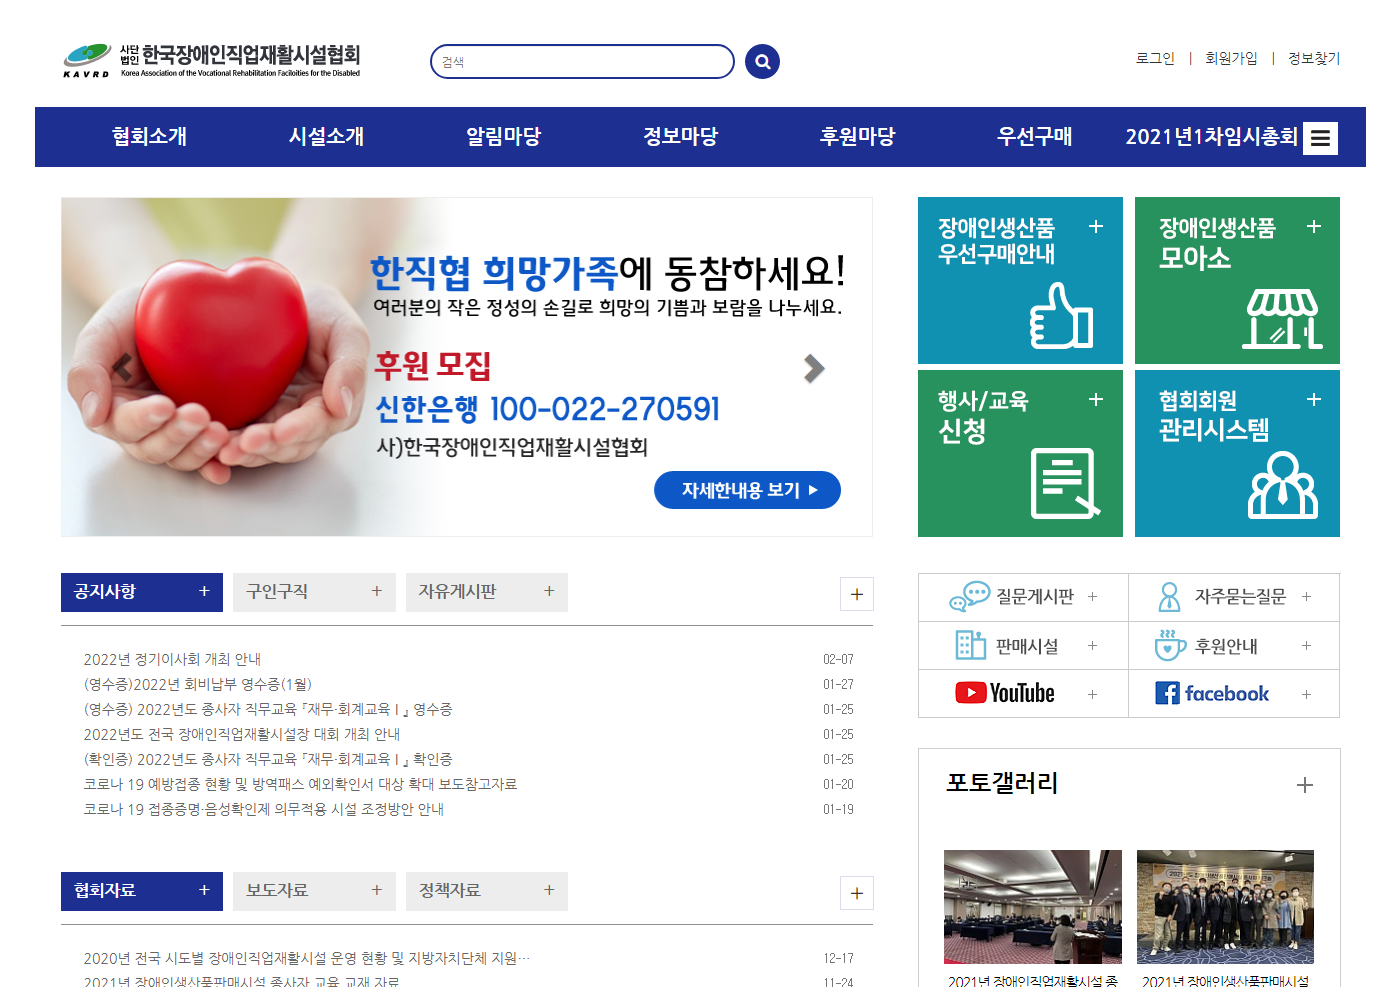1400x1000 pixels.
Task: Expand the 포토갤러리 plus button
Action: [x=1304, y=785]
